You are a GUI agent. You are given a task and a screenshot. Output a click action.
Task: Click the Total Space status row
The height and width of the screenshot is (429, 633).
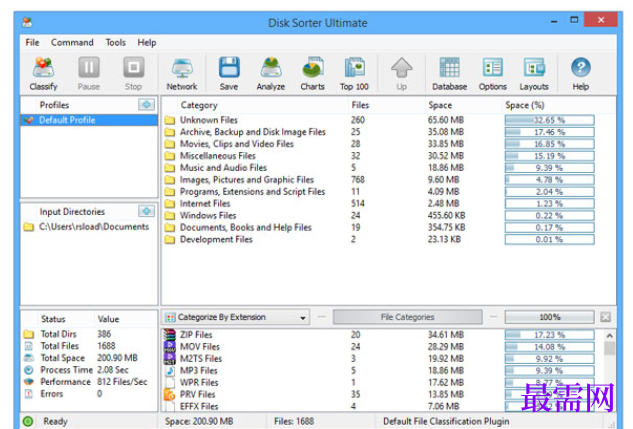(89, 358)
